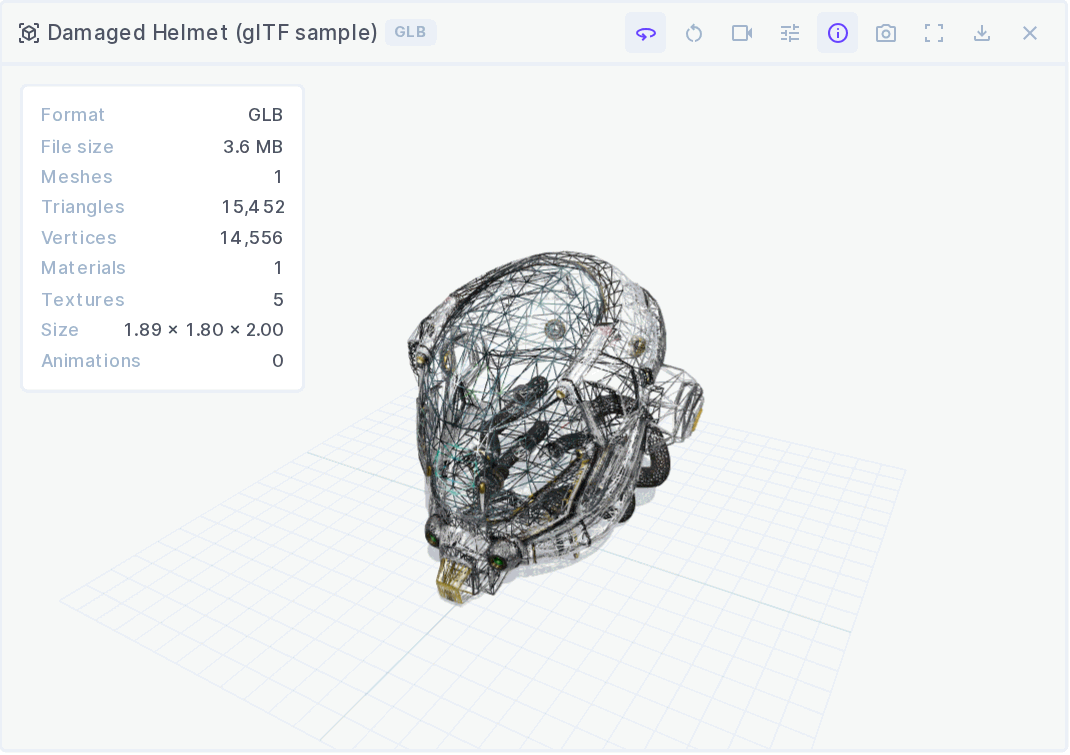The image size is (1070, 755).
Task: Select the Triangles value 15,452
Action: (252, 207)
